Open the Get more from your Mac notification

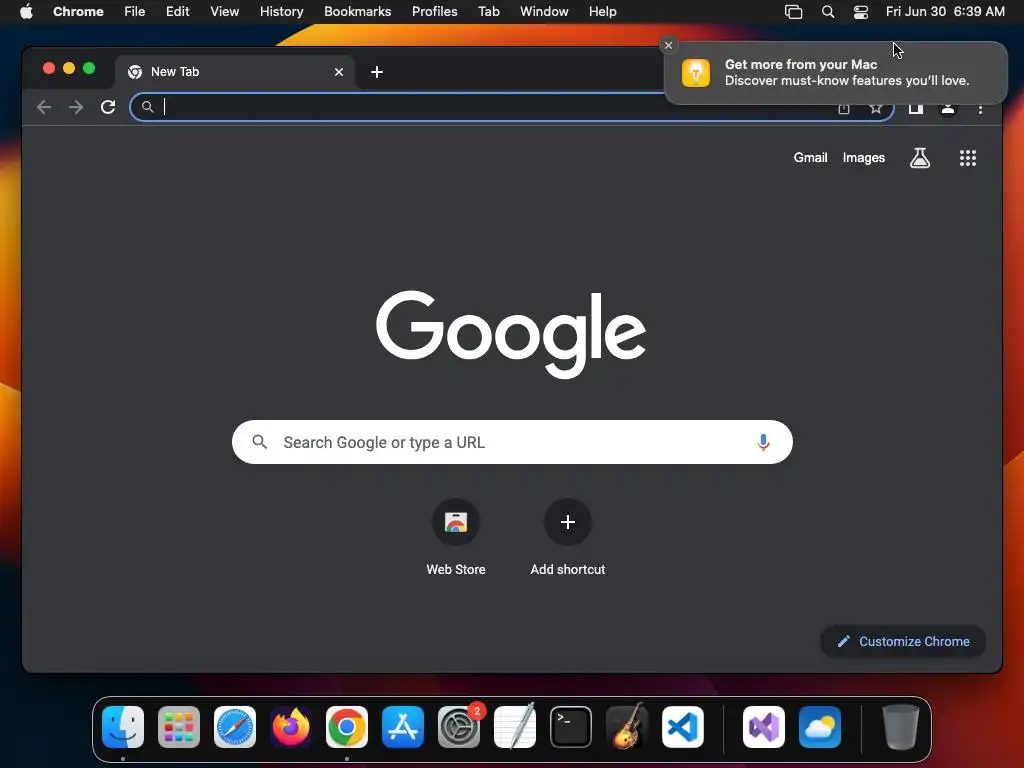(836, 72)
